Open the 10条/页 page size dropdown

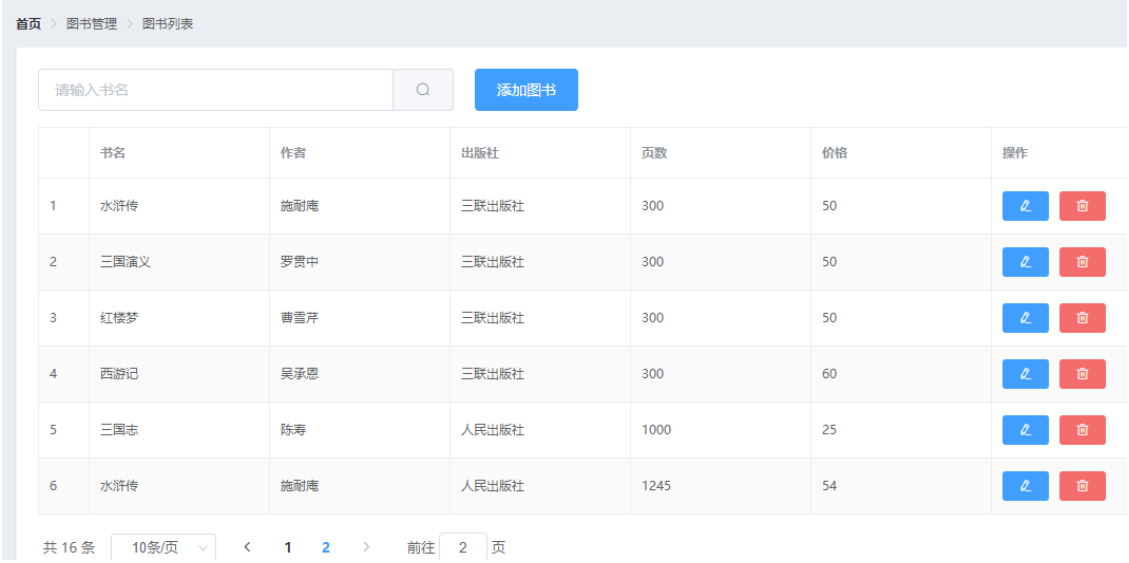click(x=163, y=548)
